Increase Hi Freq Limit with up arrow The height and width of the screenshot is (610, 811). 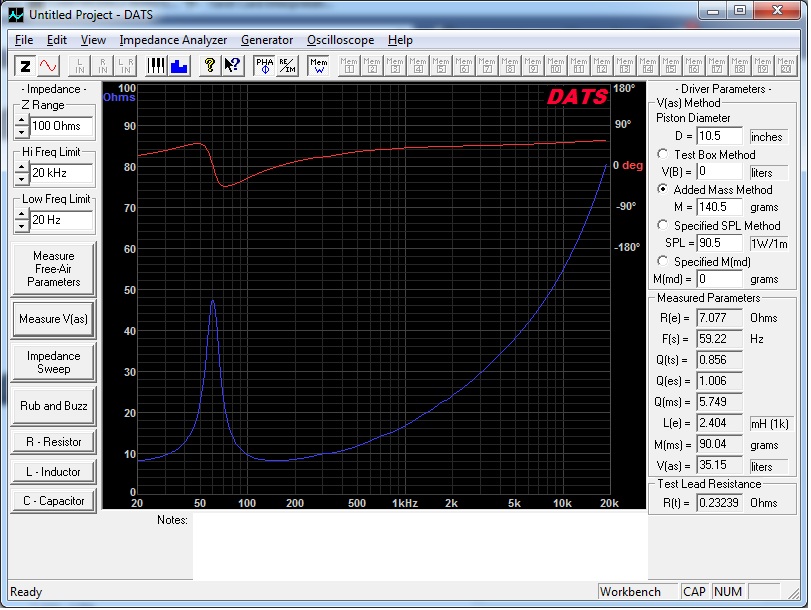point(21,168)
